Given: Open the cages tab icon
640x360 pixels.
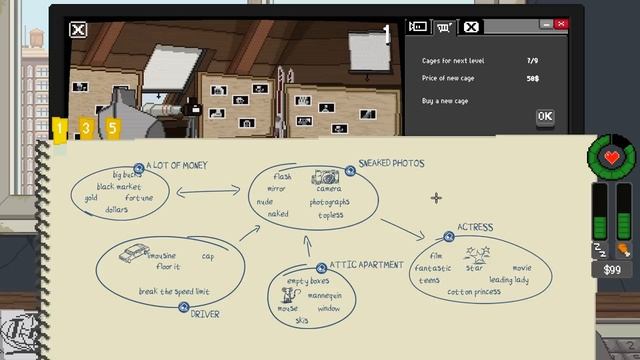Looking at the screenshot, I should [444, 27].
